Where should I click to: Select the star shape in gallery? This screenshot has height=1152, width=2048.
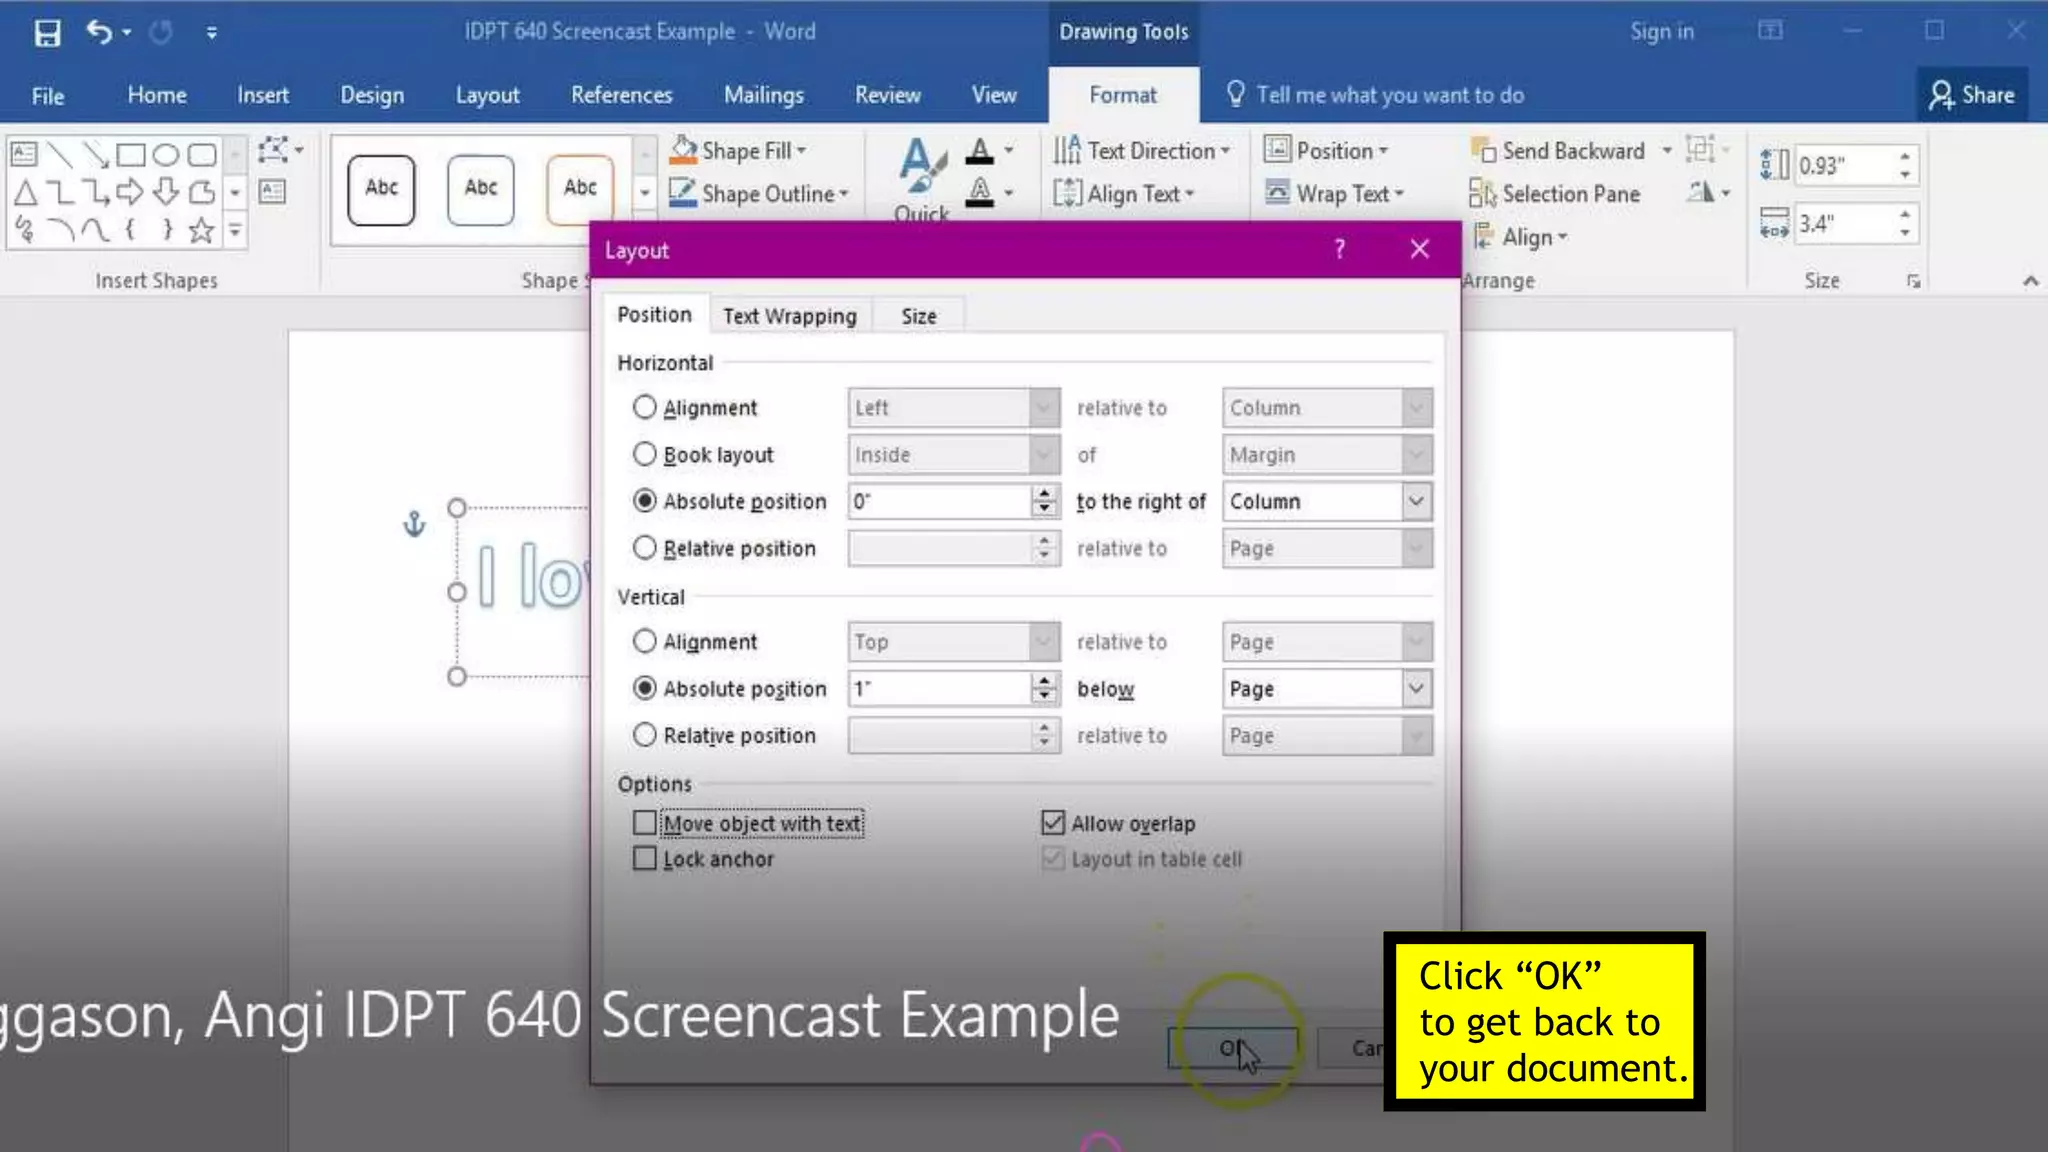[201, 231]
